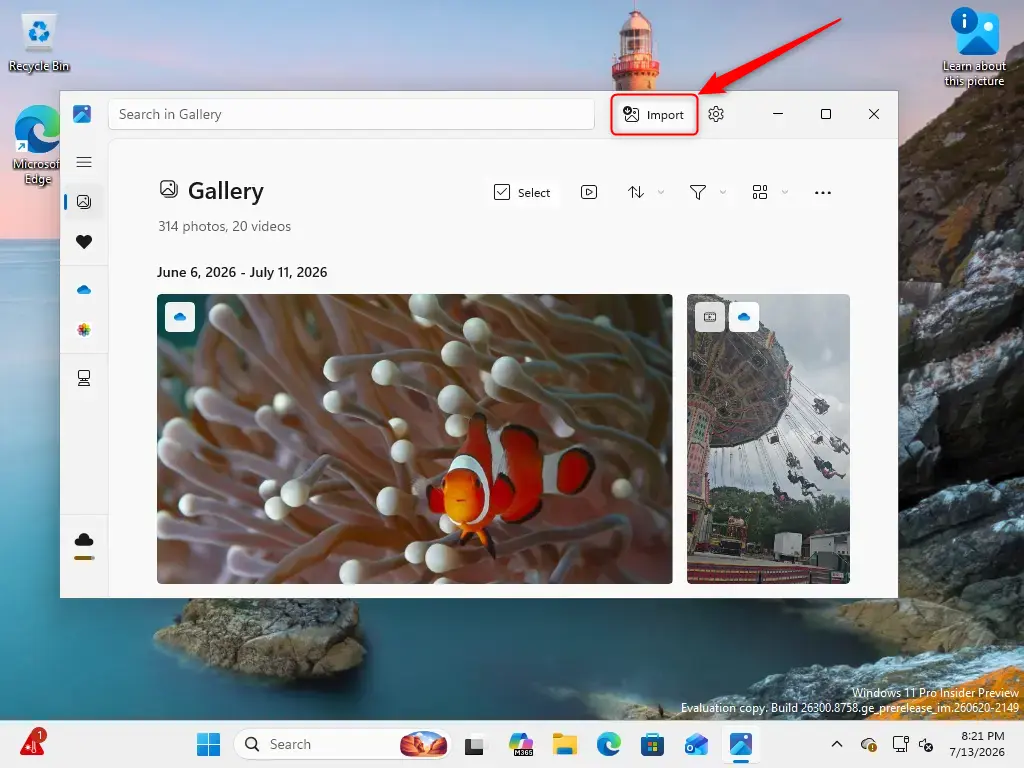Click '314 photos, 20 videos' text
This screenshot has height=768, width=1024.
click(x=225, y=227)
